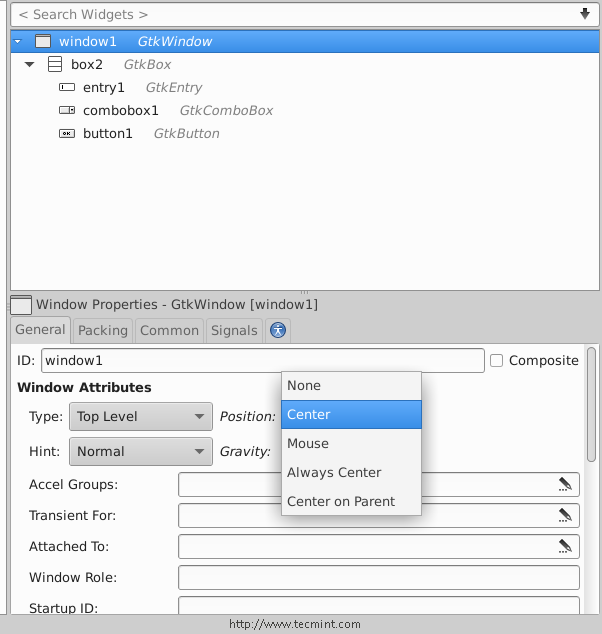Toggle the Composite checkbox
Image resolution: width=602 pixels, height=634 pixels.
pos(496,360)
